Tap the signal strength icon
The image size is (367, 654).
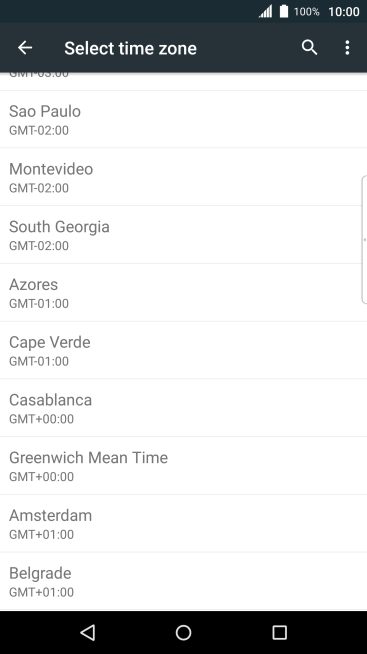click(266, 12)
